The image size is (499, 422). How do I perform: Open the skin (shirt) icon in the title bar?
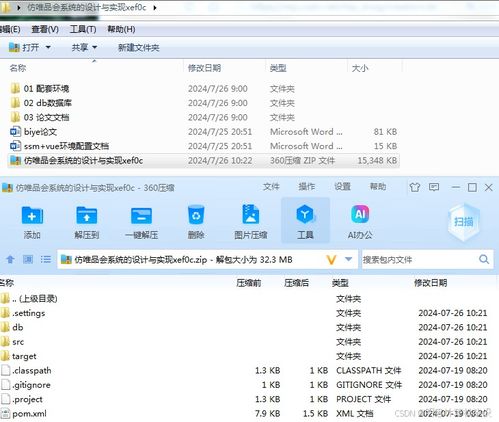415,187
